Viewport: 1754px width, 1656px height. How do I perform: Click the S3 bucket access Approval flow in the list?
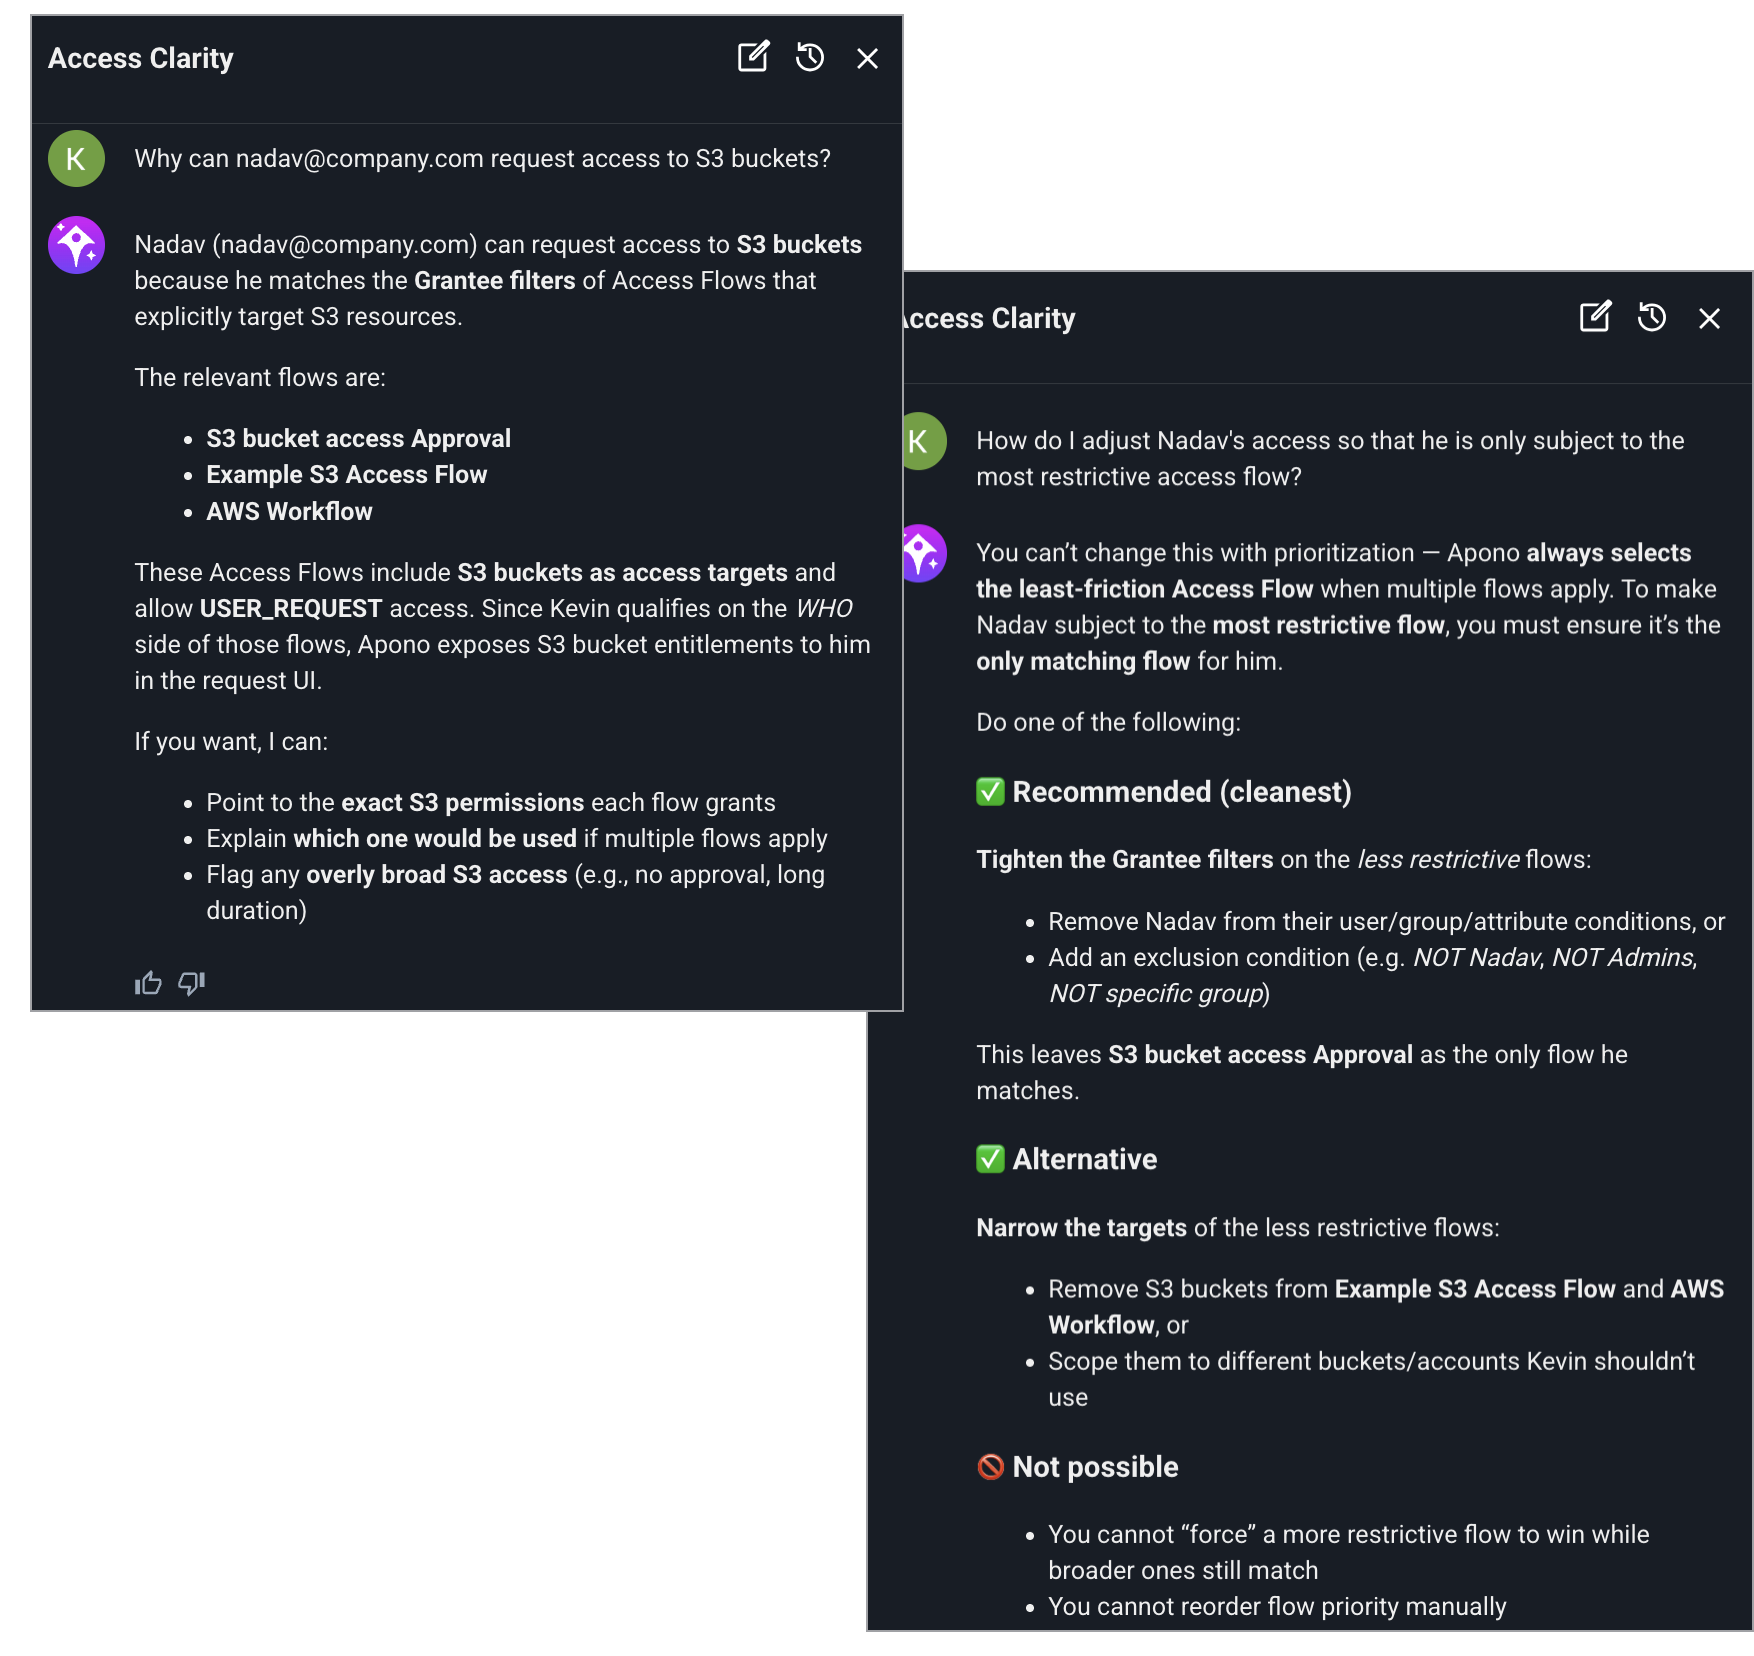(x=358, y=439)
